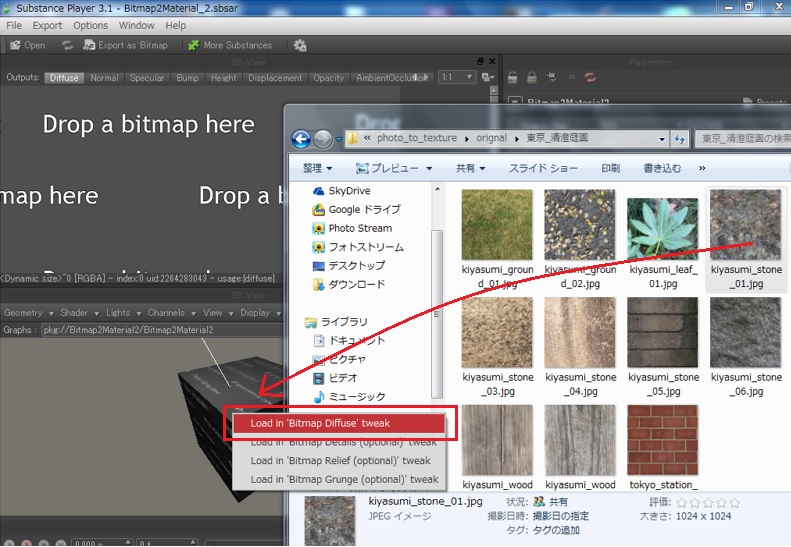Click the preset checkmark icon in Parameters toolbar
The height and width of the screenshot is (547, 791).
[551, 77]
